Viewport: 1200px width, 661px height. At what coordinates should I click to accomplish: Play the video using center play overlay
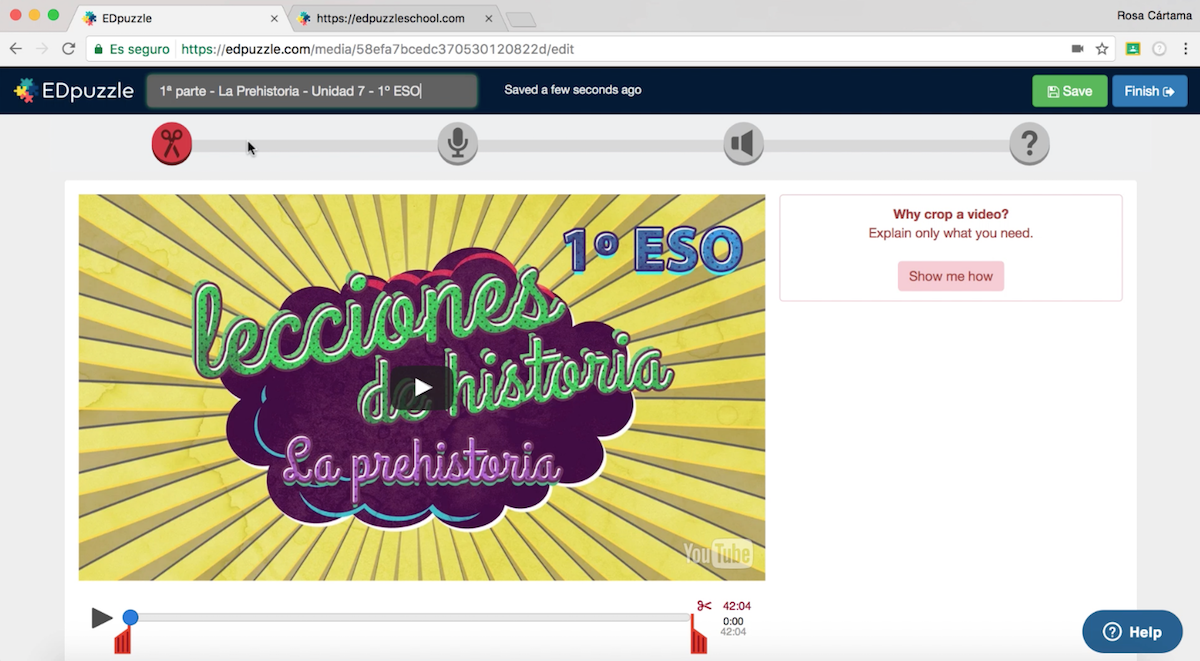[423, 387]
